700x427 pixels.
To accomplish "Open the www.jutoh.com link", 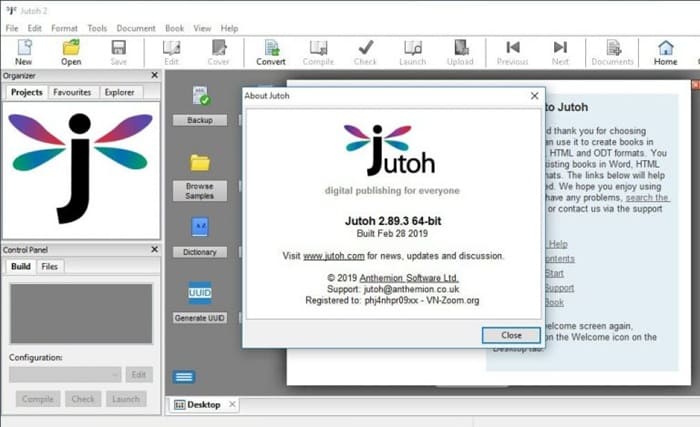I will 334,256.
